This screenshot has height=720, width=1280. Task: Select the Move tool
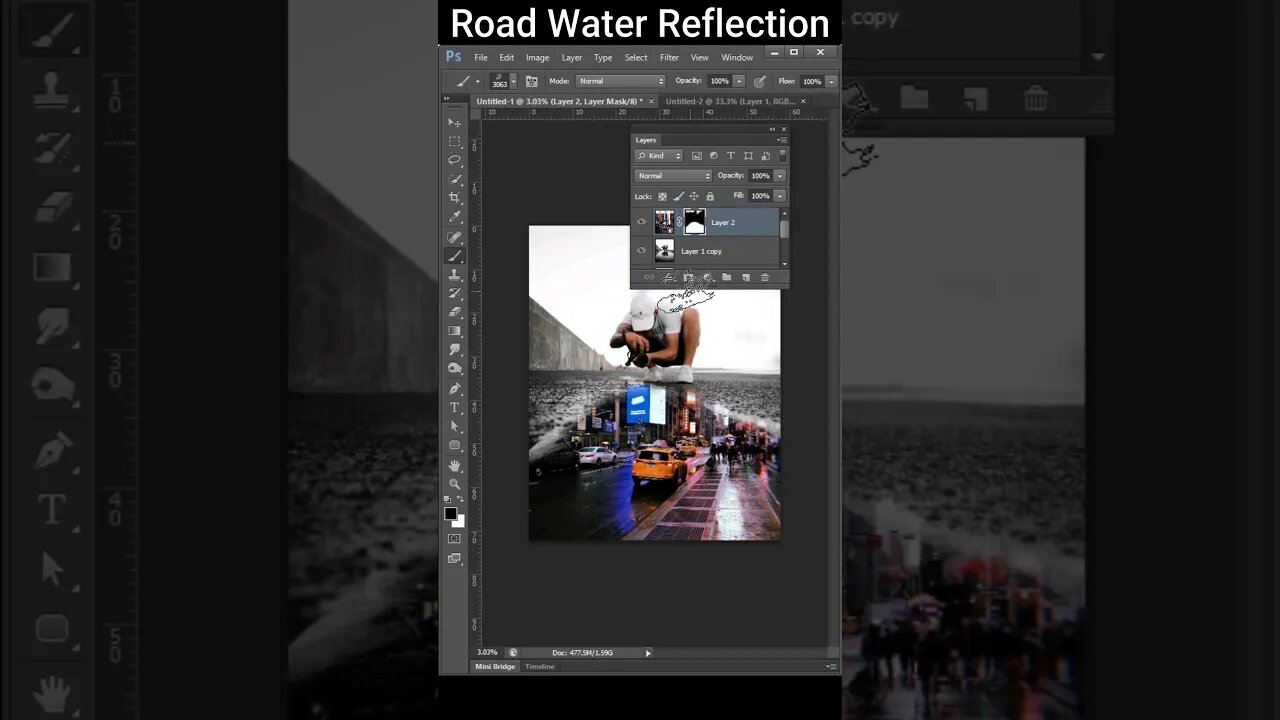pyautogui.click(x=454, y=122)
